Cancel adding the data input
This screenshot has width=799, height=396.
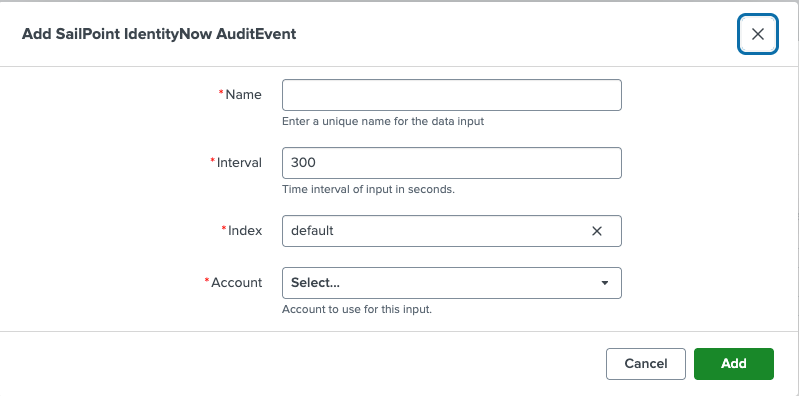[x=646, y=363]
